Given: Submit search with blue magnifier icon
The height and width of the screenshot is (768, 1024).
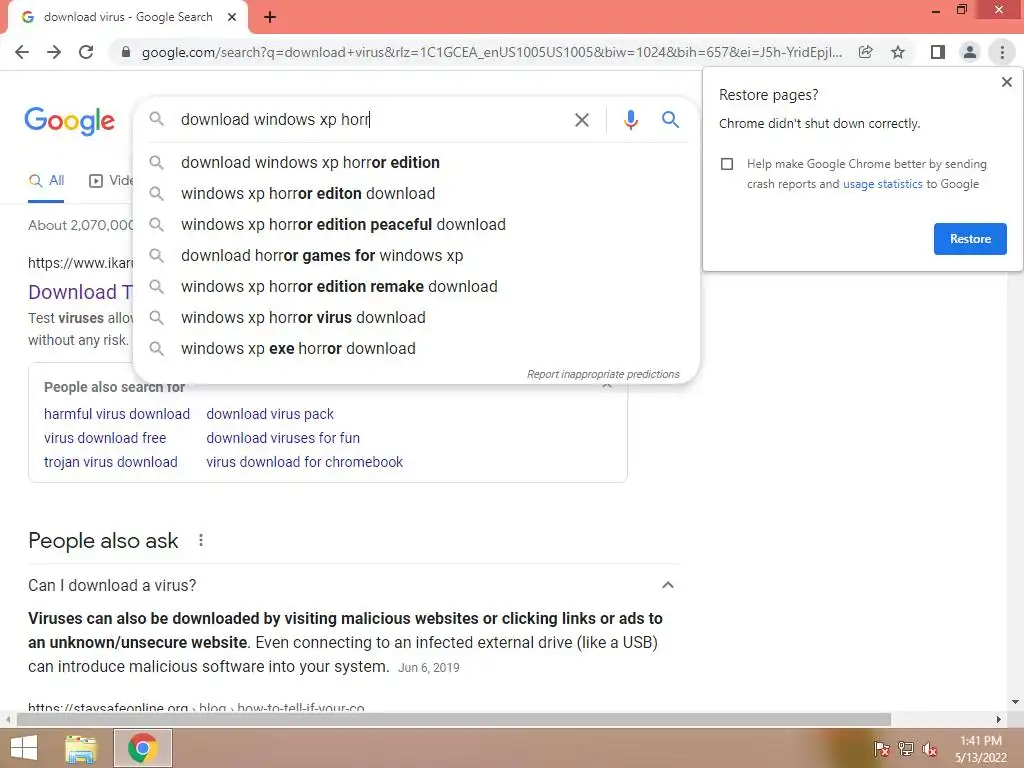Looking at the screenshot, I should (x=670, y=120).
